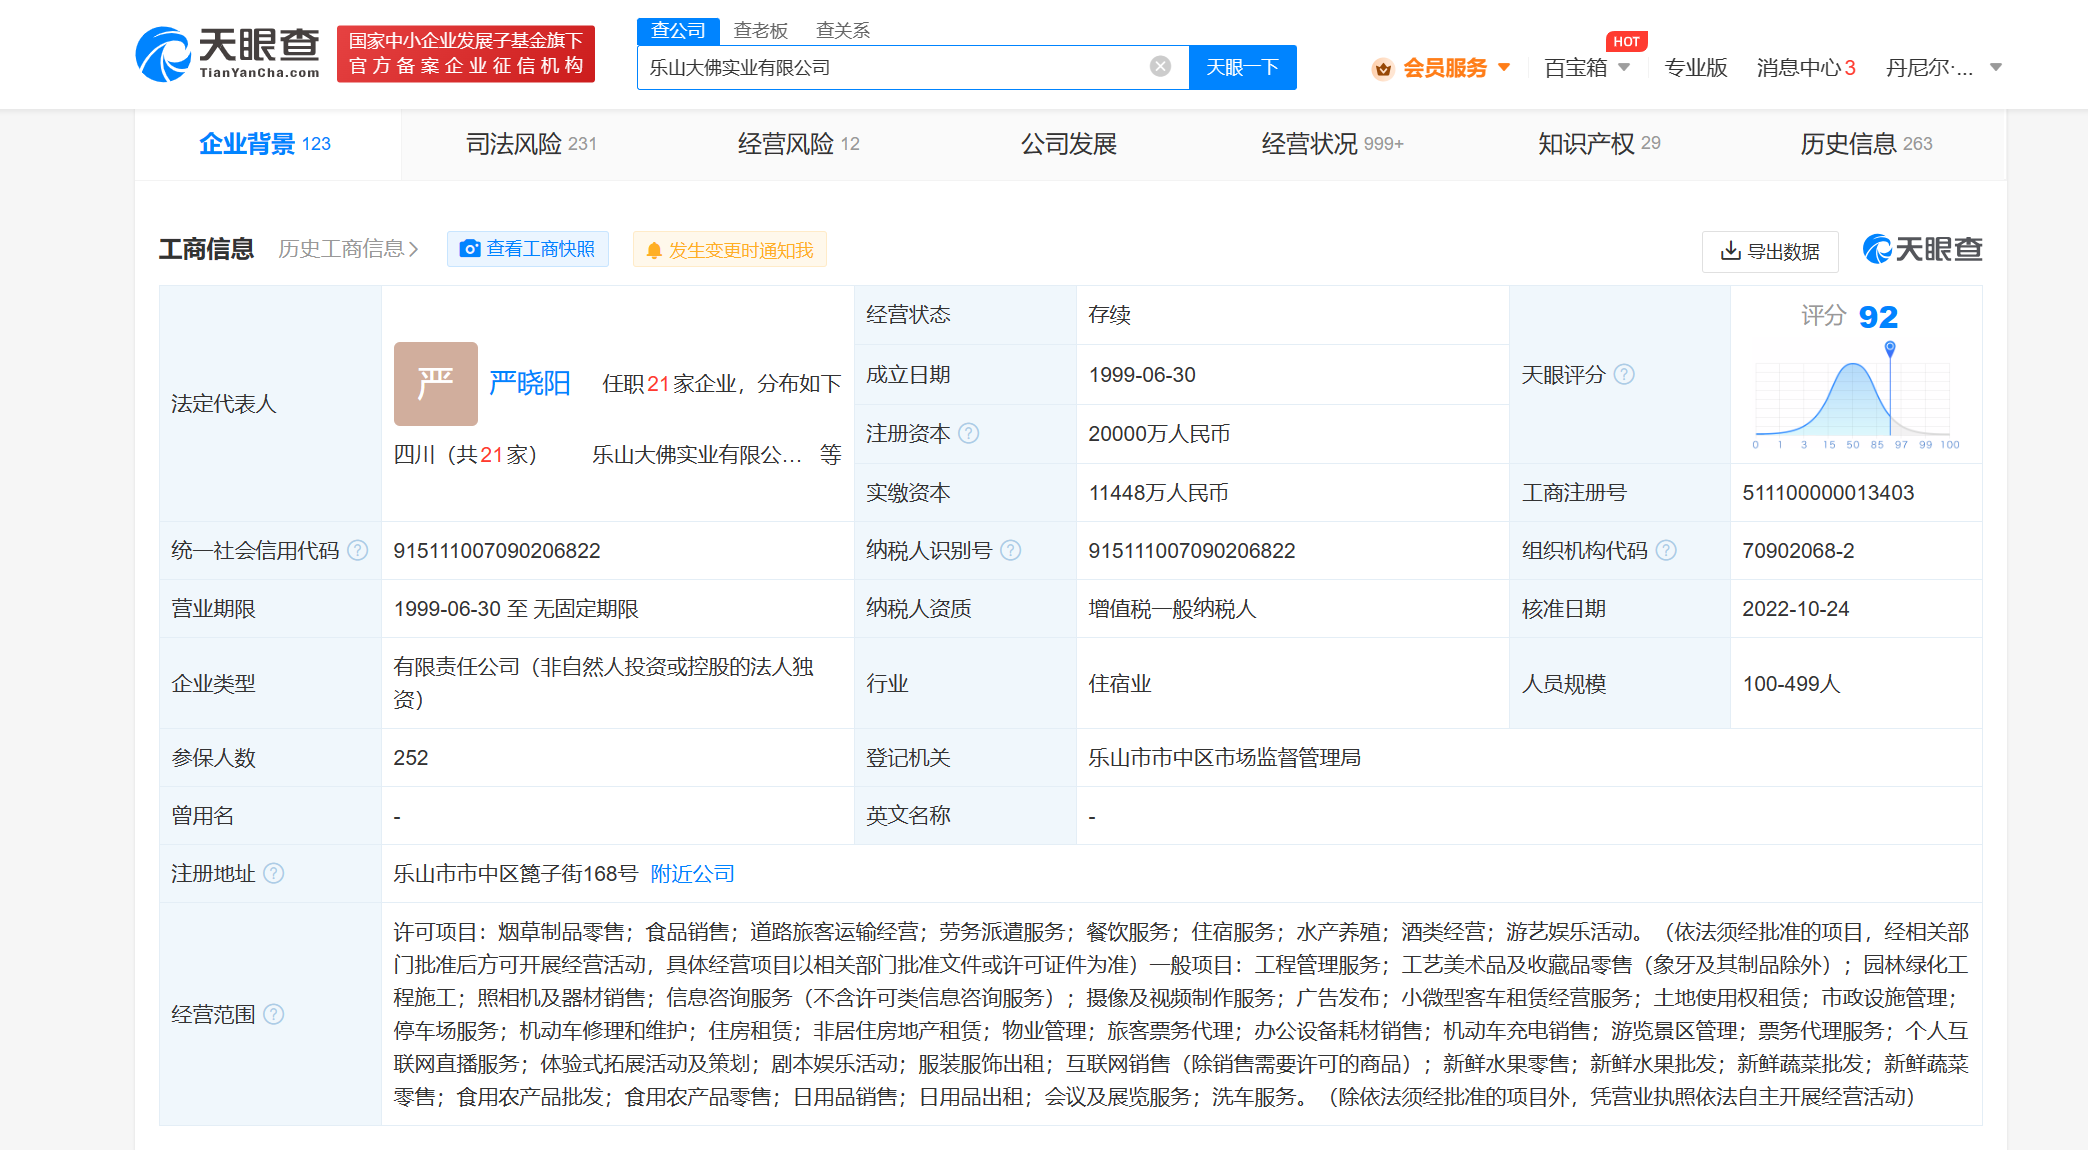Click 查看工商快照 button
Viewport: 2088px width, 1150px height.
coord(527,249)
